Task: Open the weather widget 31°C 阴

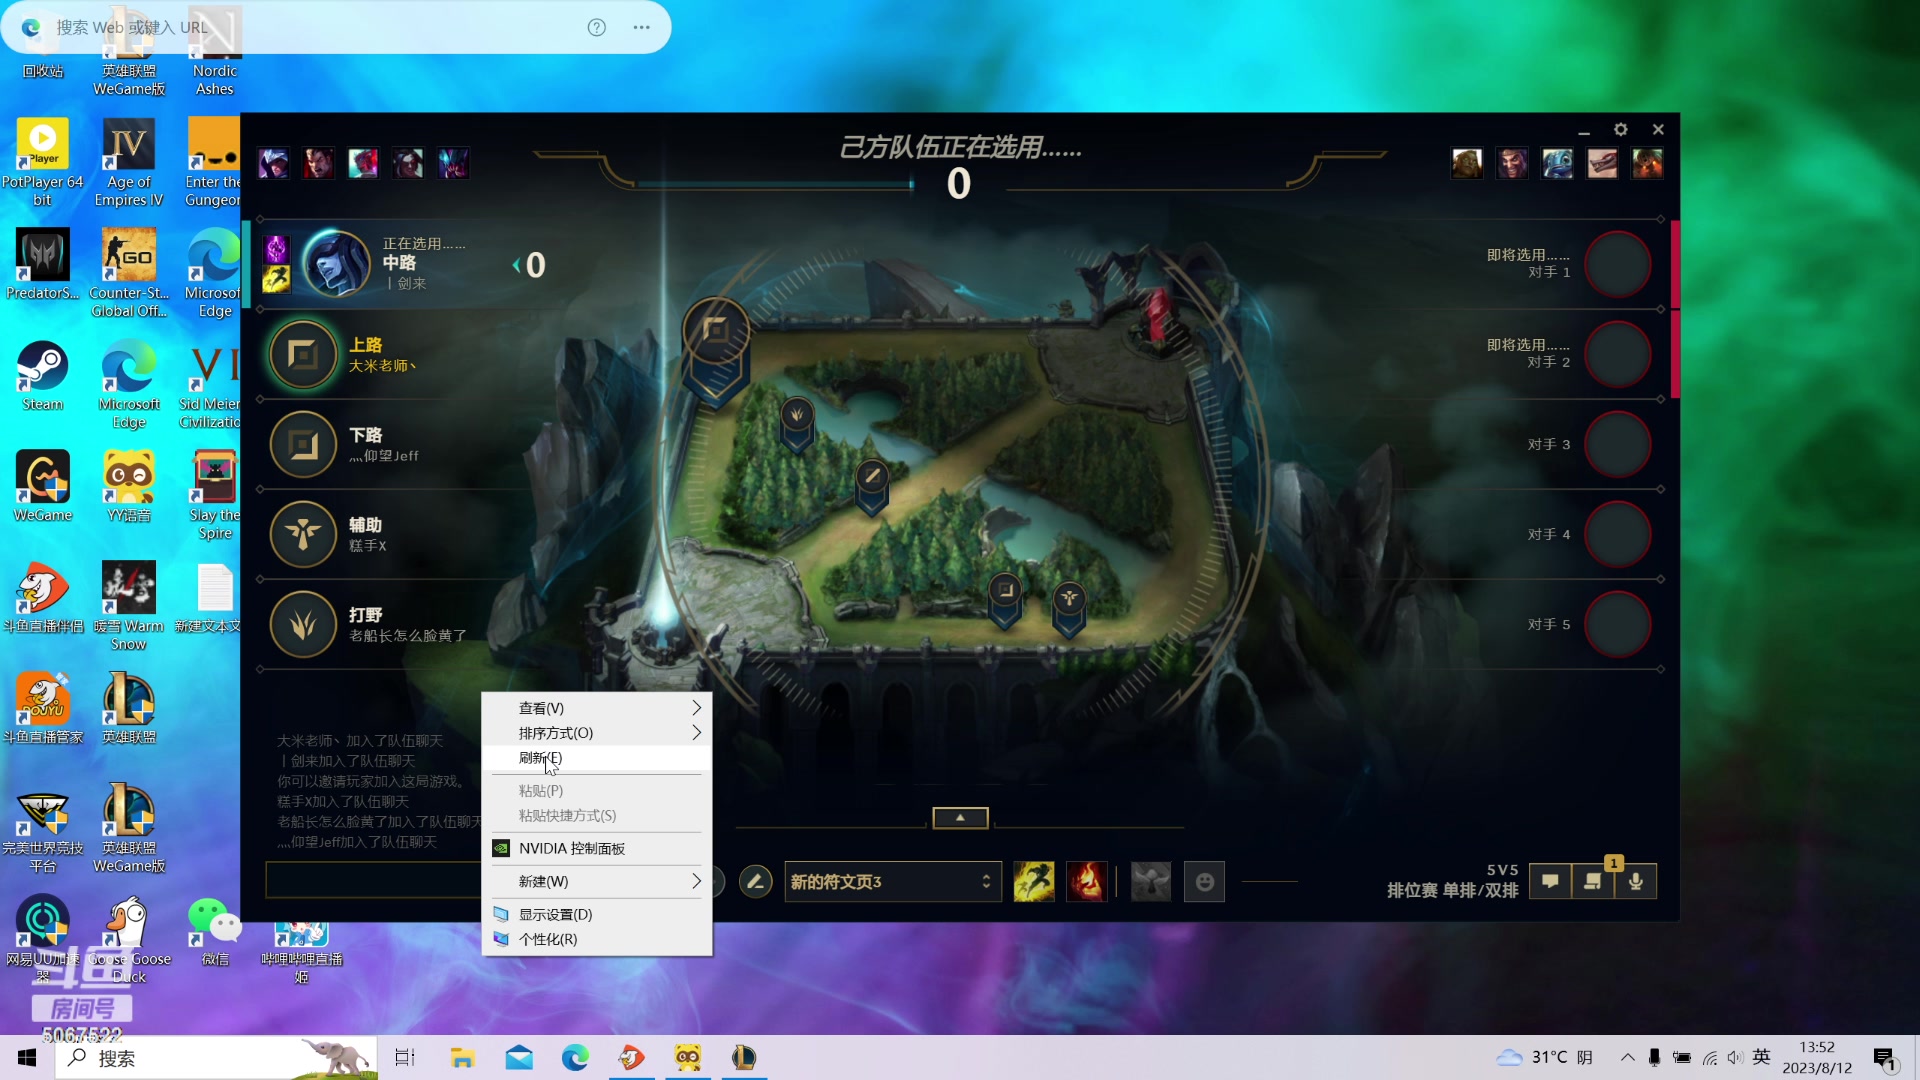Action: (x=1544, y=1058)
